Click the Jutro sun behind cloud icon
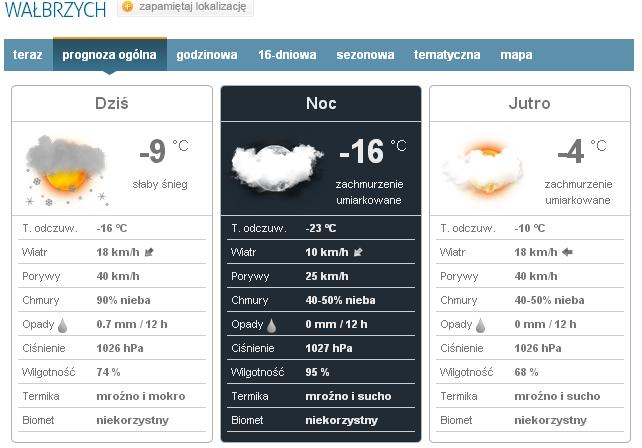 click(x=483, y=169)
